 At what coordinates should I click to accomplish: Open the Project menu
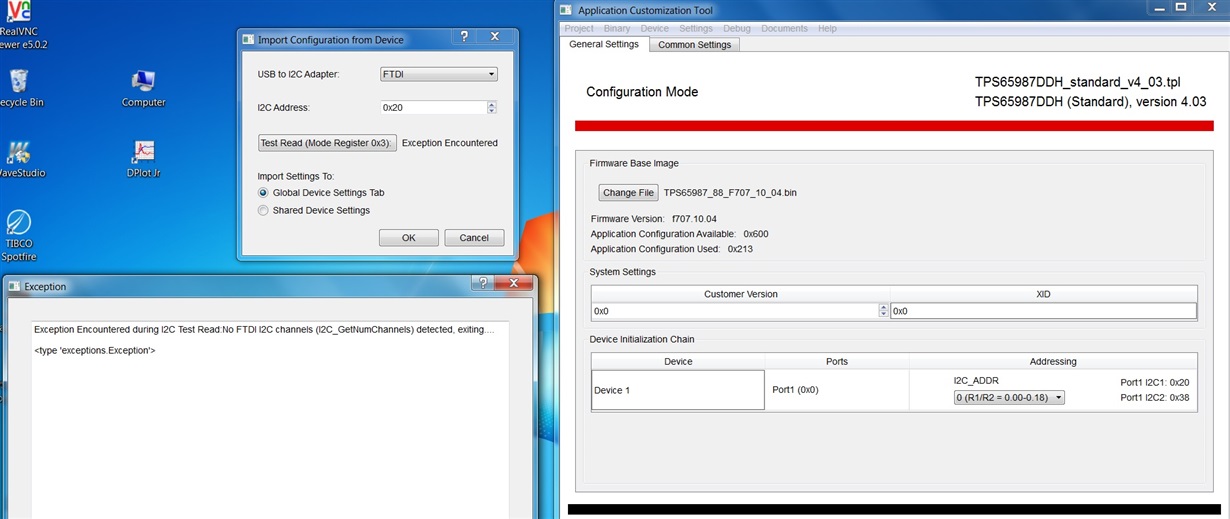579,28
